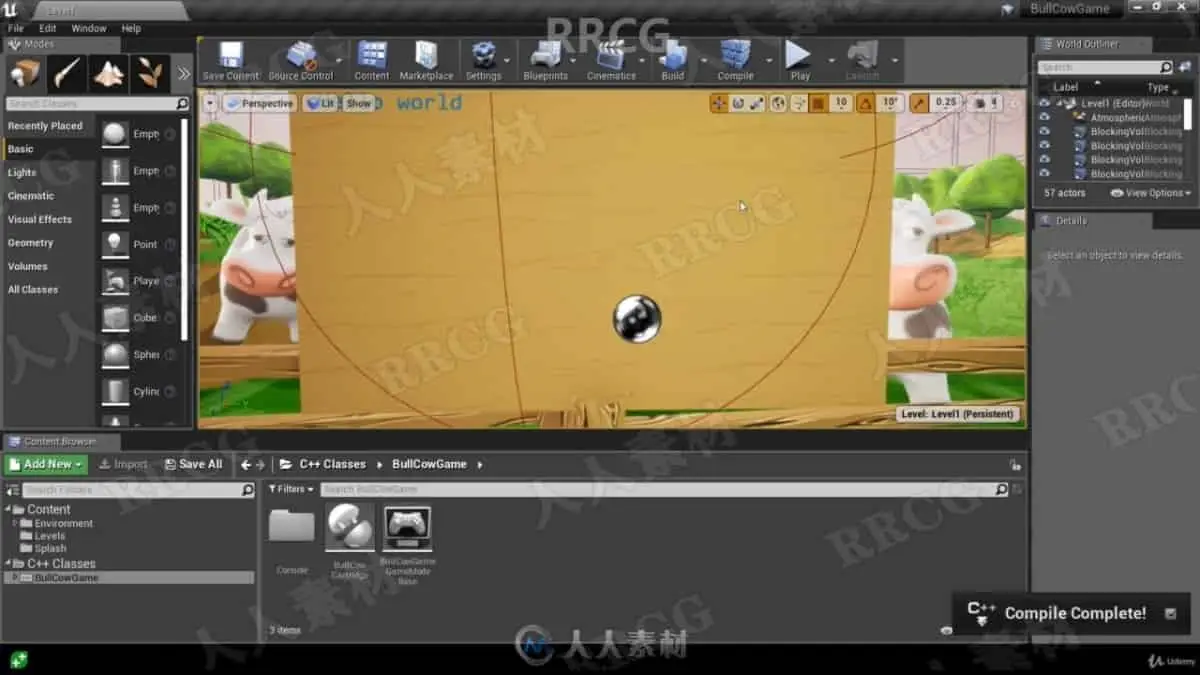Open the File menu
The width and height of the screenshot is (1200, 675).
click(x=16, y=29)
